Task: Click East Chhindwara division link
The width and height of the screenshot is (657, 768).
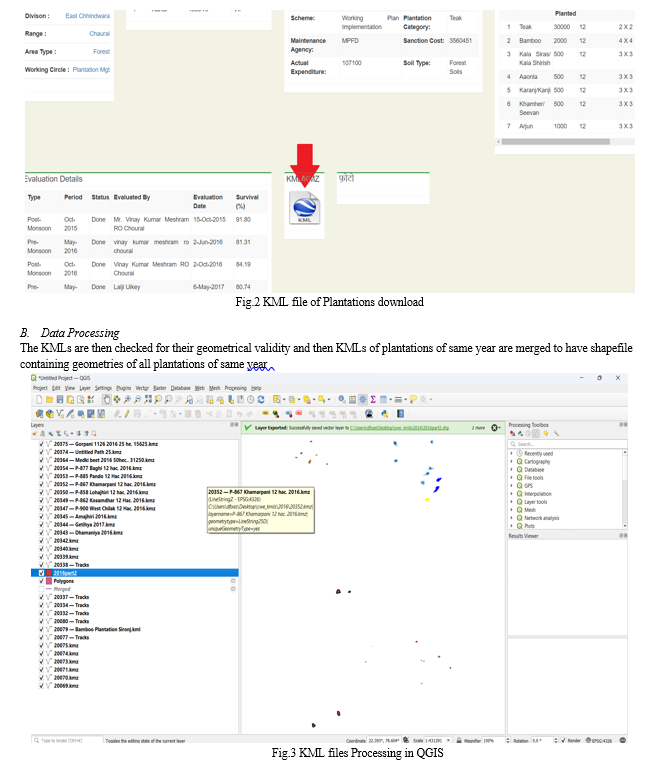Action: (88, 16)
